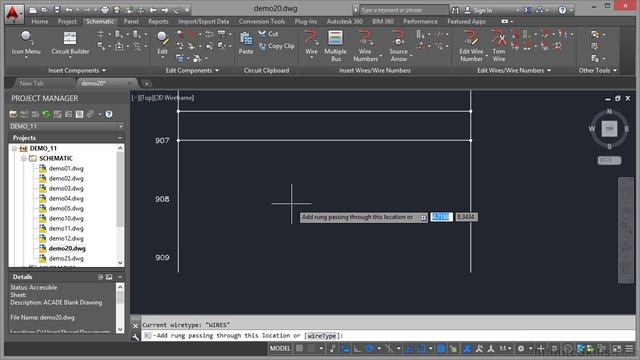Click Sign In
Image resolution: width=640 pixels, height=360 pixels.
click(483, 10)
